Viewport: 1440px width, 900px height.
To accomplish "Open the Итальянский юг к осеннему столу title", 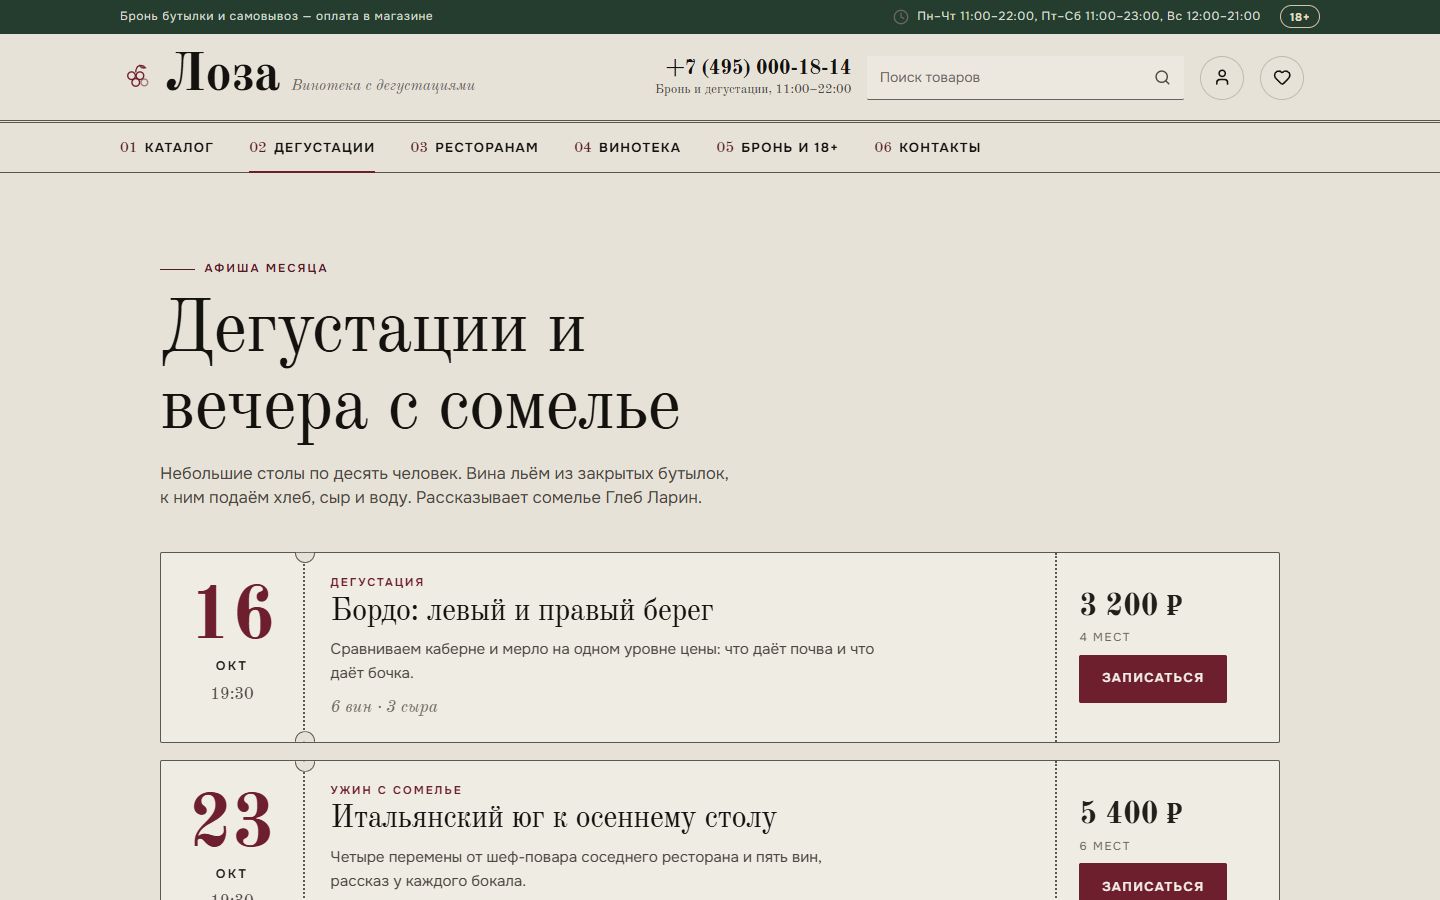I will [x=553, y=818].
